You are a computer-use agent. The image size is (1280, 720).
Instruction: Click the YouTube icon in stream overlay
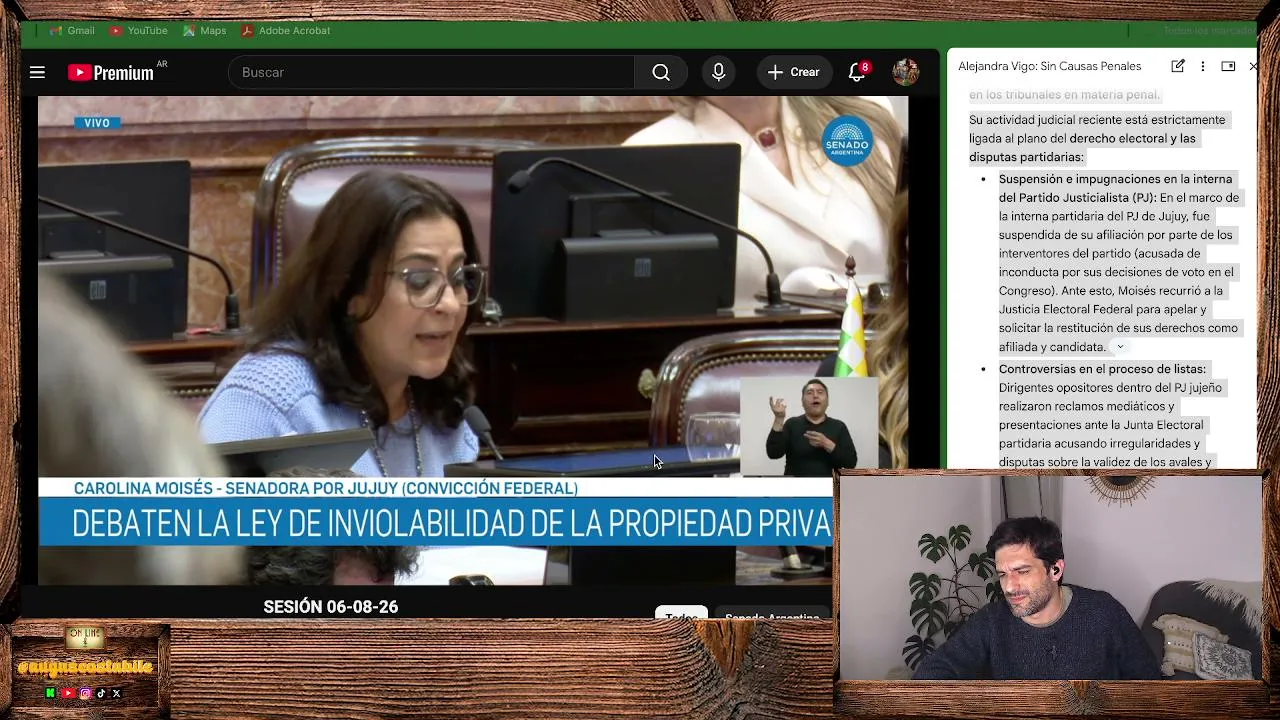click(x=68, y=693)
